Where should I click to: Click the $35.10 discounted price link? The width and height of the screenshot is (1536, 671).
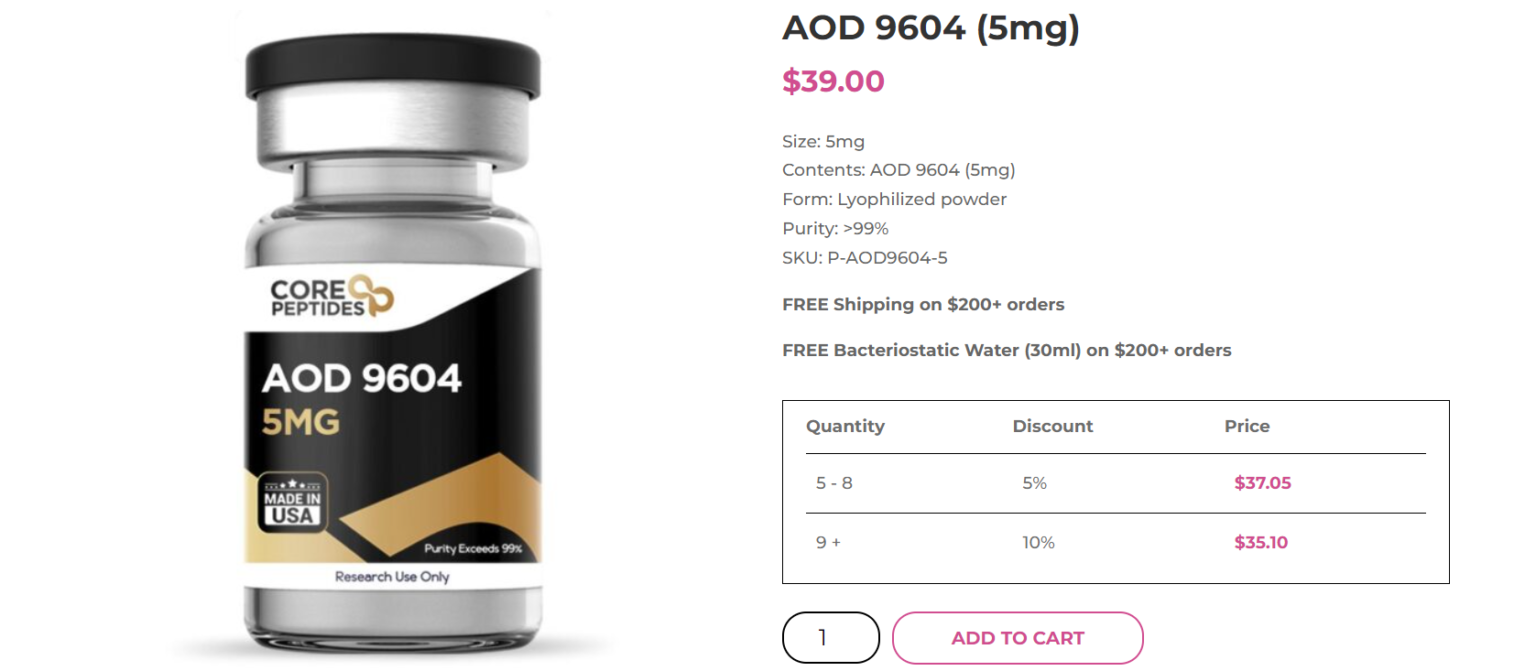tap(1261, 542)
